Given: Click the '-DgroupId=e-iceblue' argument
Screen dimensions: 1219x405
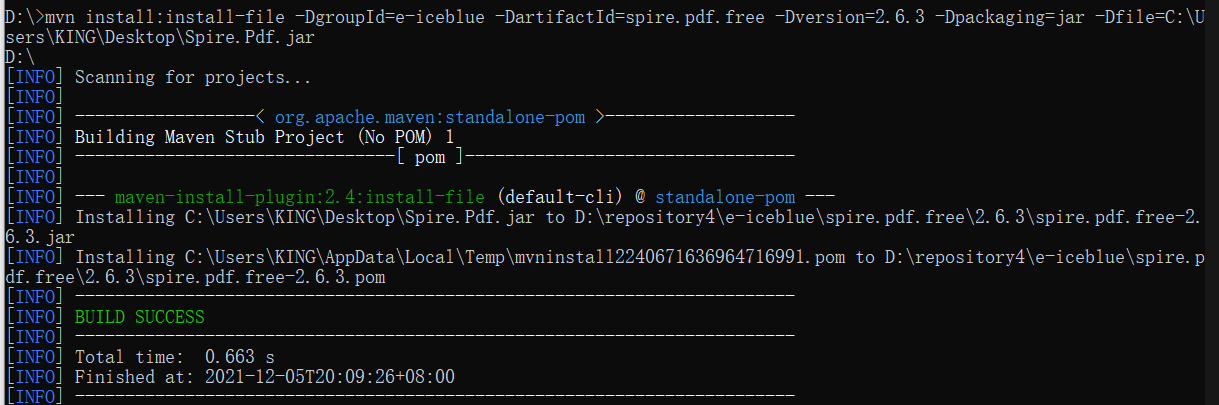Looking at the screenshot, I should pyautogui.click(x=388, y=18).
